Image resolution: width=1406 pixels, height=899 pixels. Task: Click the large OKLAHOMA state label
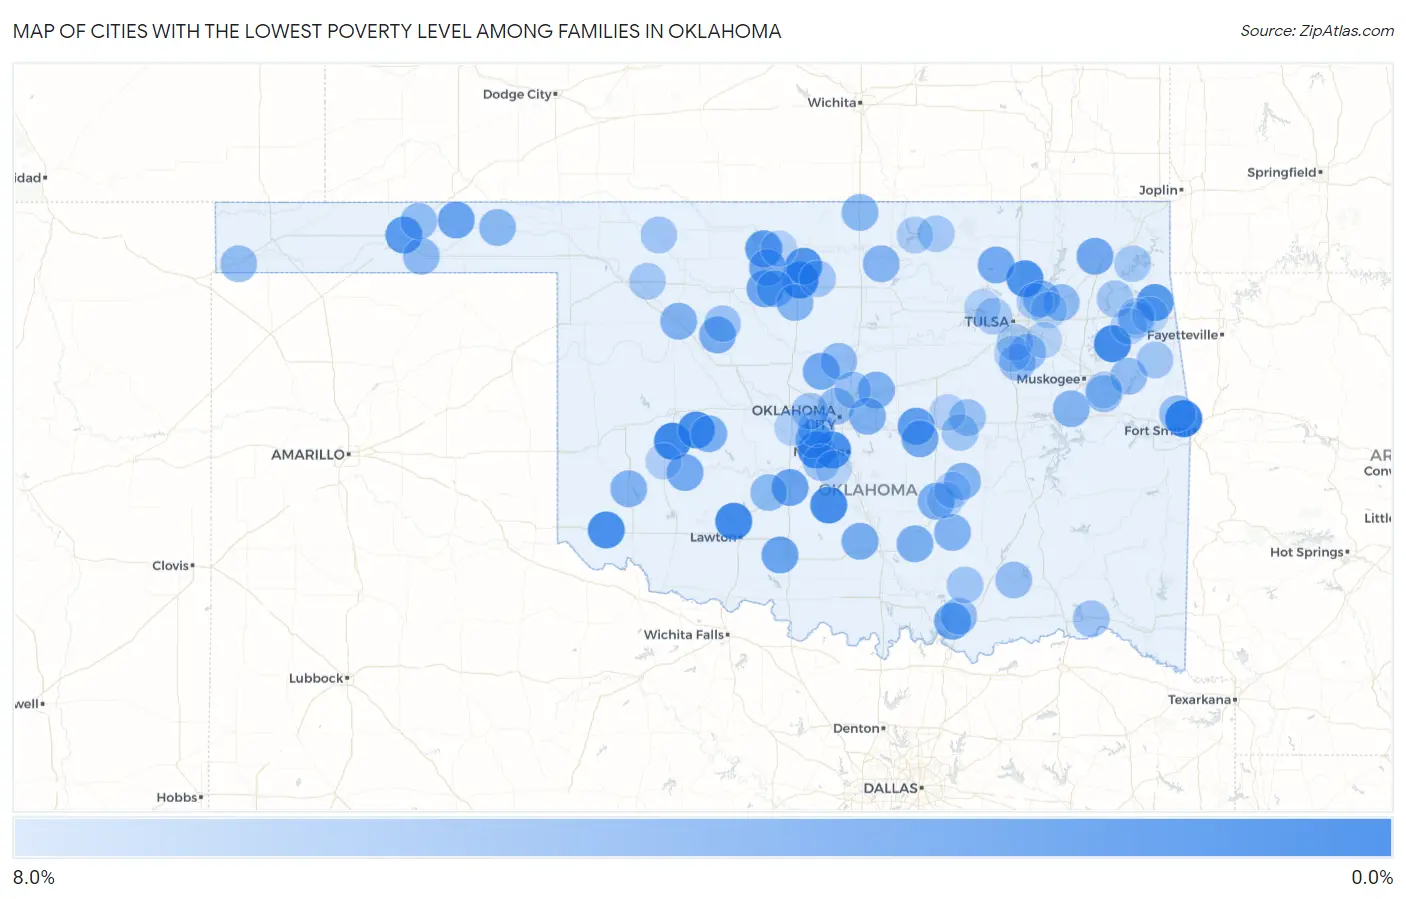(x=867, y=490)
